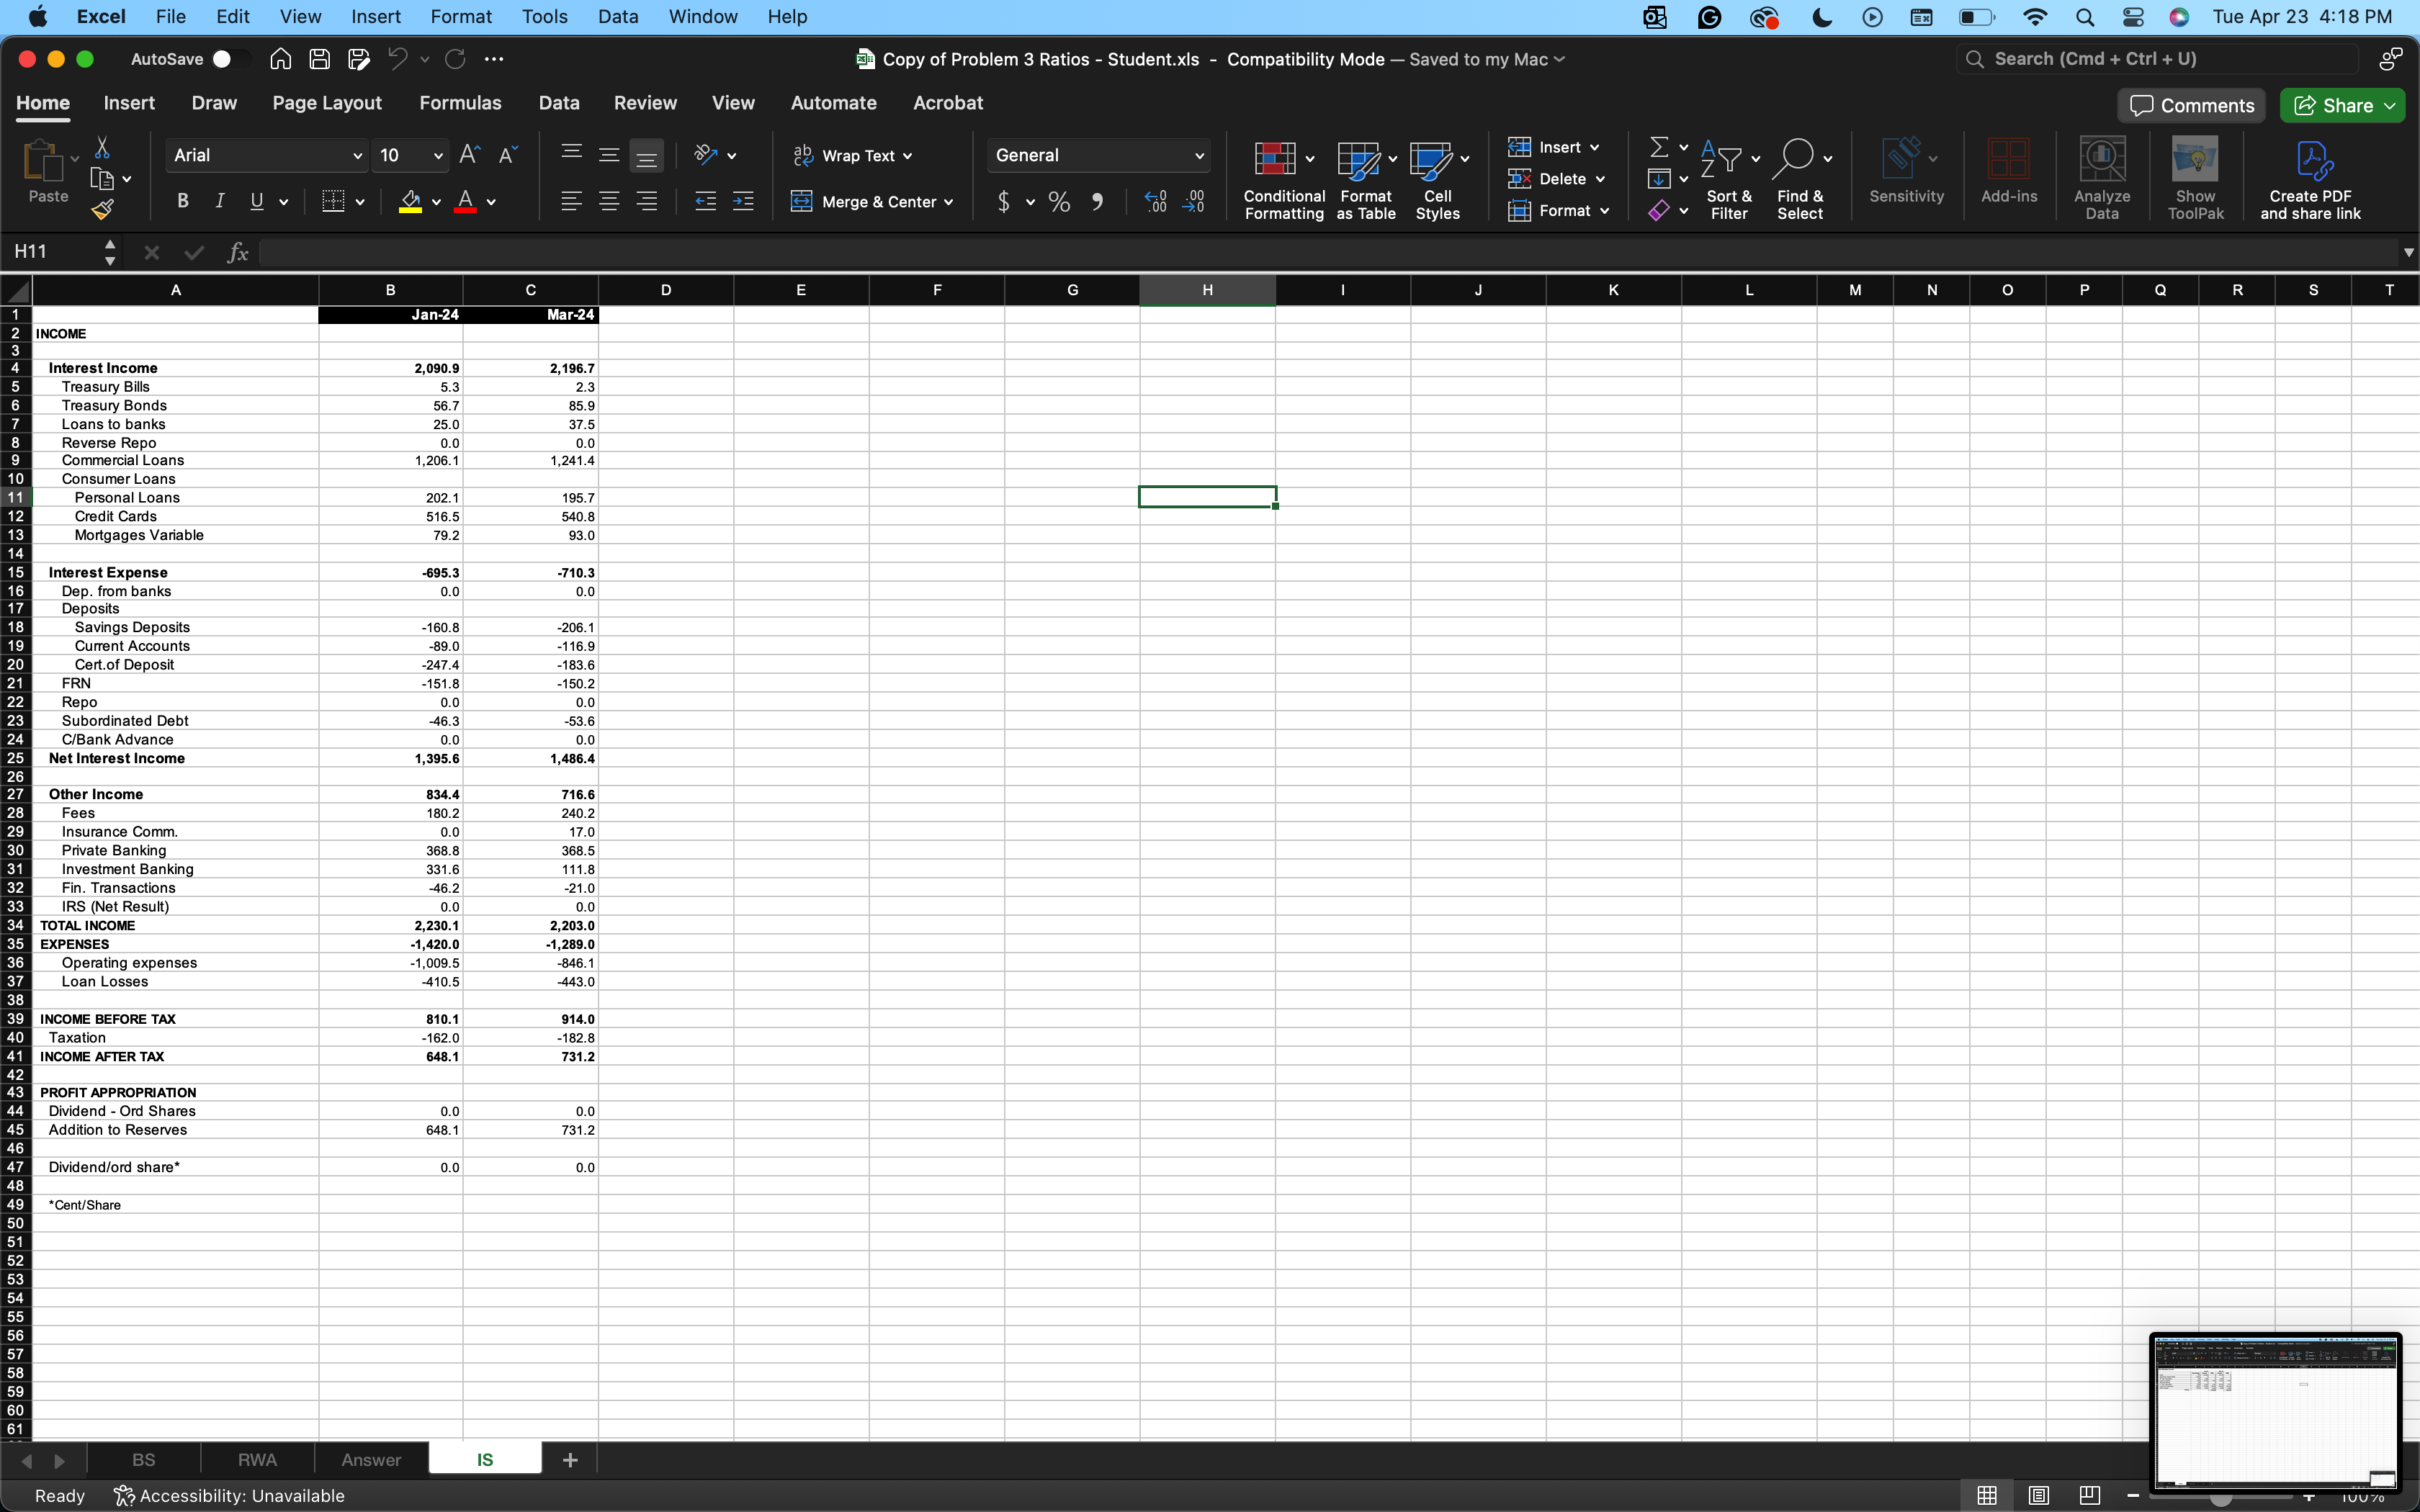Expand the Arial font name dropdown
This screenshot has height=1512, width=2420.
coord(357,156)
